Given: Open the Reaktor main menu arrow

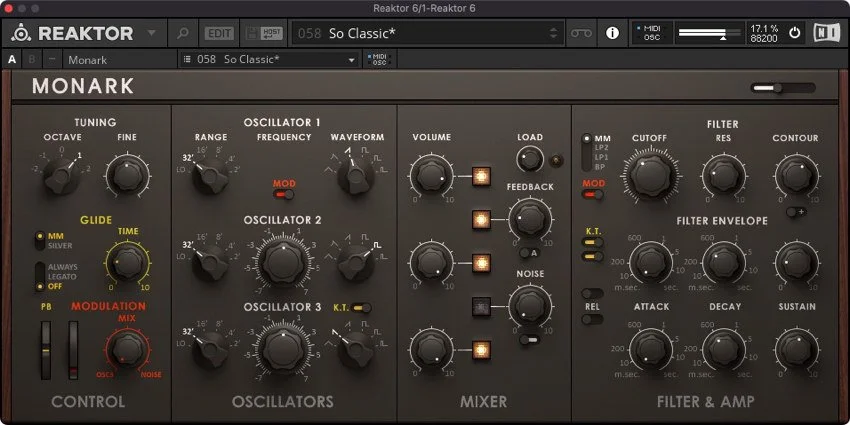Looking at the screenshot, I should [152, 33].
